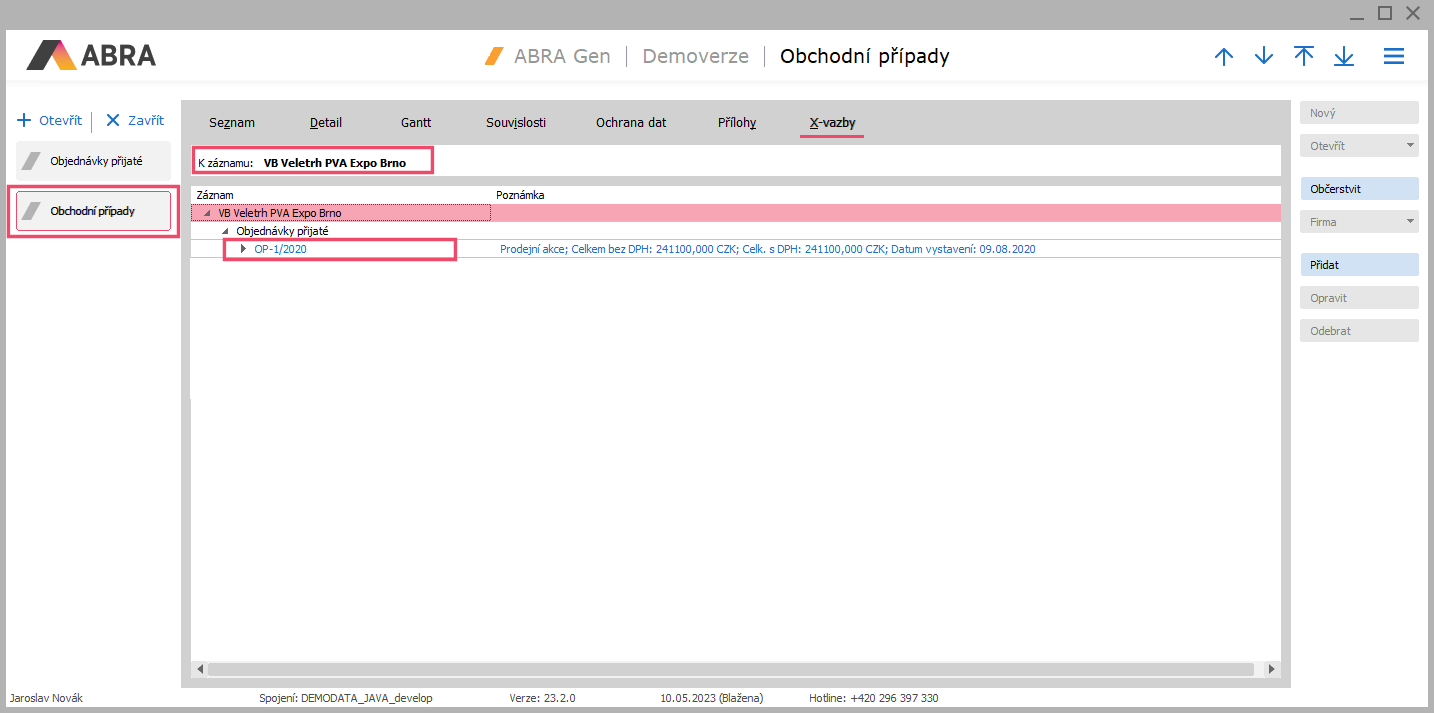Click the horizontal scrollbar right arrow
This screenshot has width=1434, height=713.
[x=1271, y=669]
